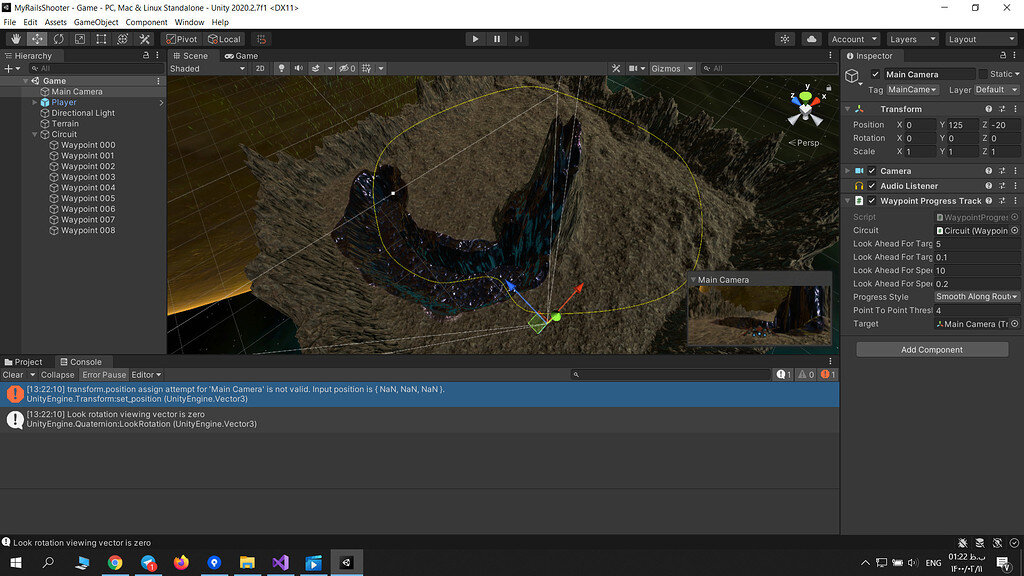This screenshot has height=576, width=1024.
Task: Open Cloud services icon
Action: [x=811, y=39]
